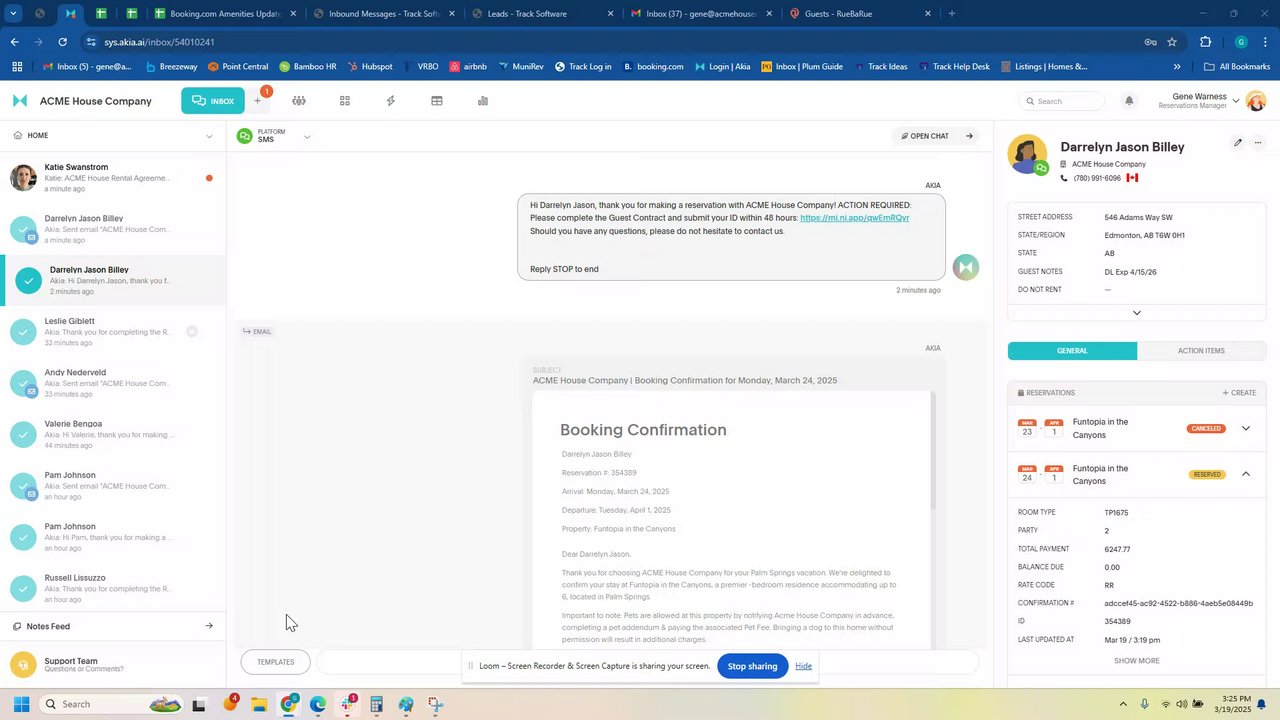Click the notifications bell icon
The height and width of the screenshot is (720, 1280).
pos(1129,101)
